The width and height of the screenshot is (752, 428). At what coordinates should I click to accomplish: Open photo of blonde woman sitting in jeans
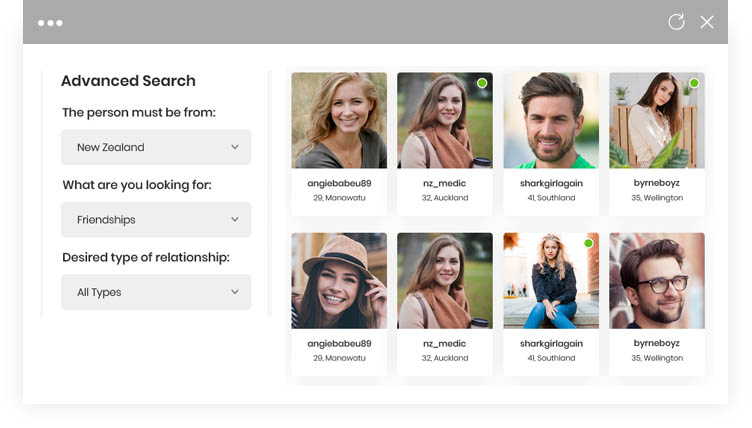click(551, 281)
